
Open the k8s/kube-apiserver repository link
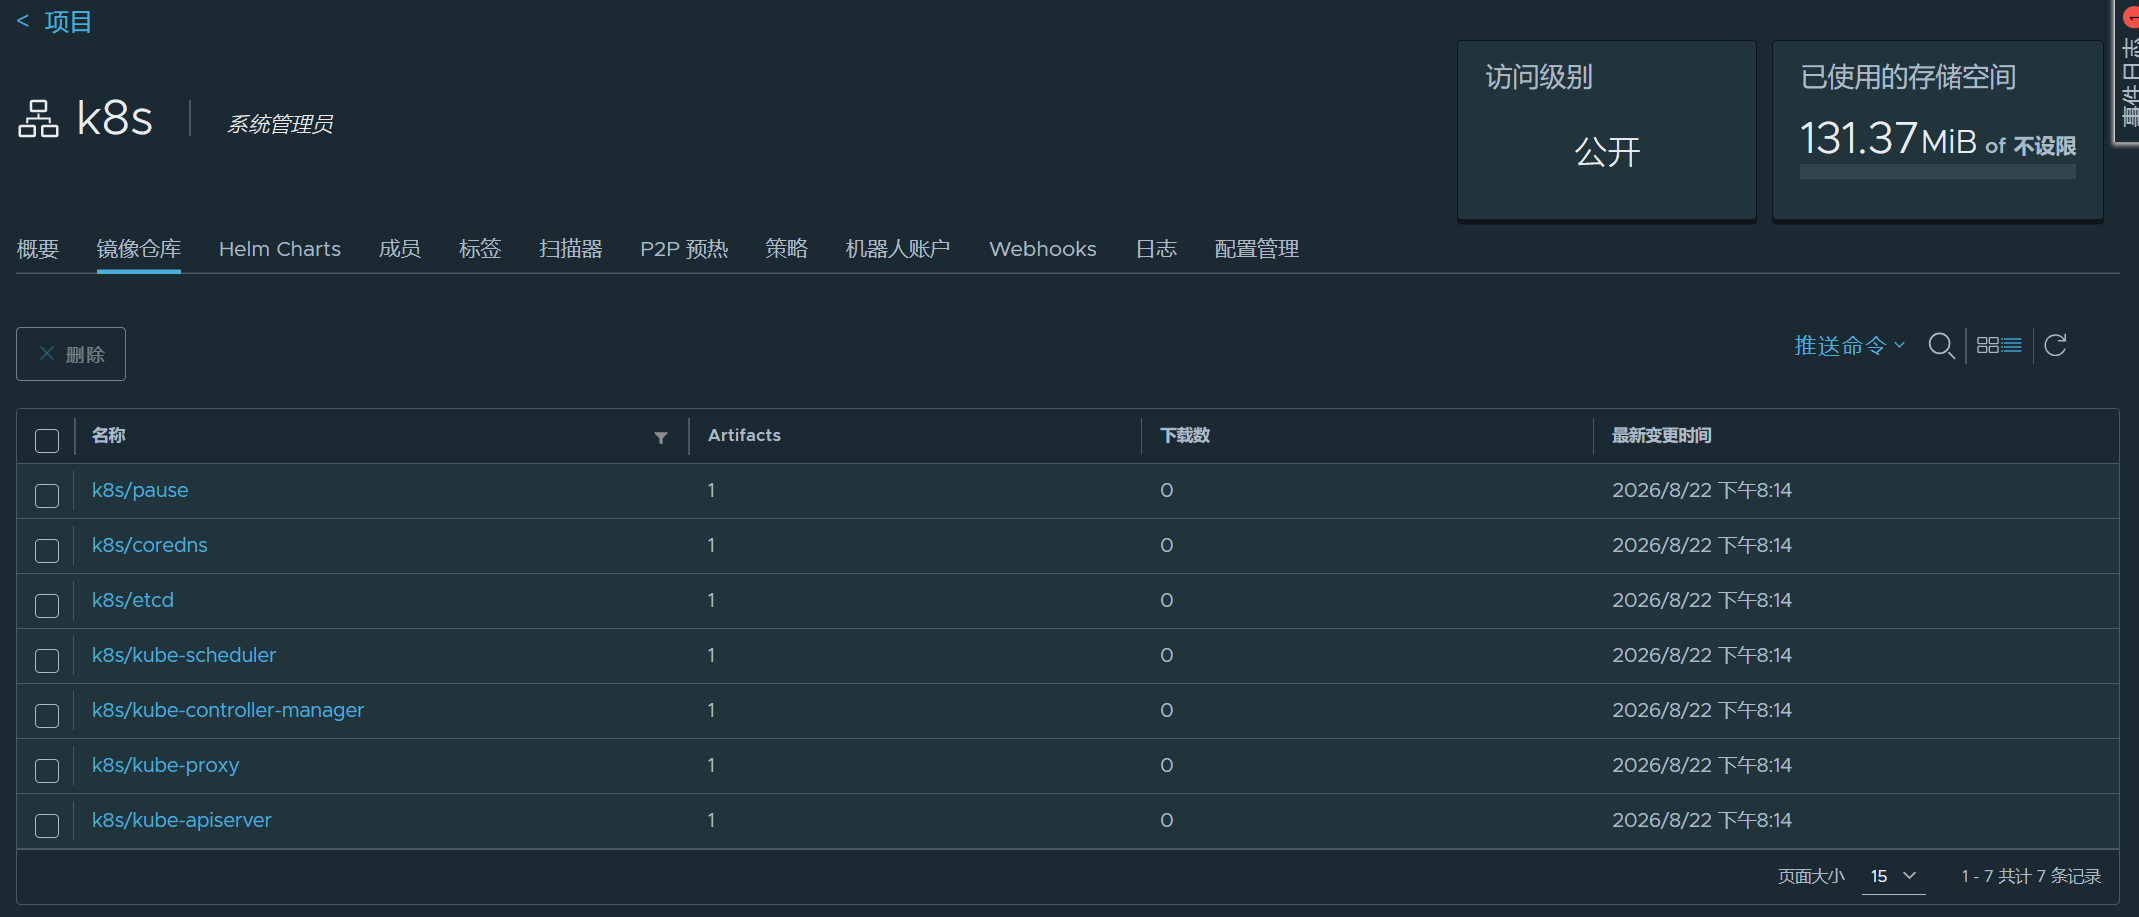pyautogui.click(x=182, y=820)
